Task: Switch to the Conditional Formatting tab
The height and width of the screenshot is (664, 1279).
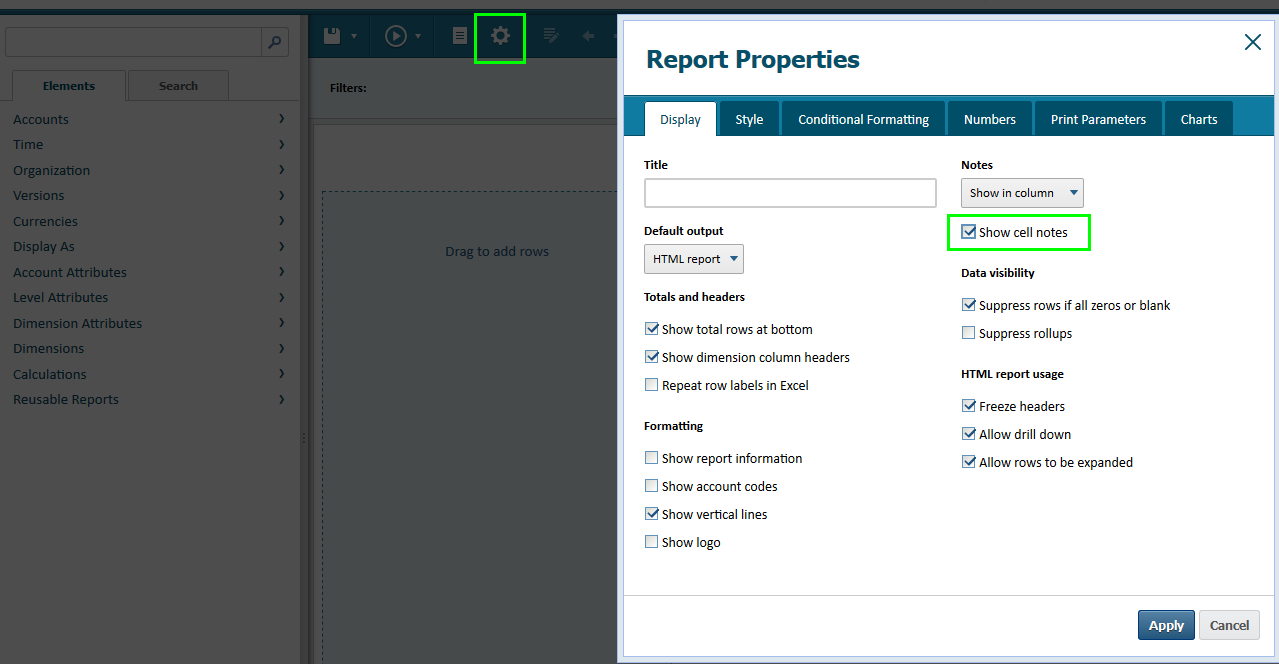Action: 863,119
